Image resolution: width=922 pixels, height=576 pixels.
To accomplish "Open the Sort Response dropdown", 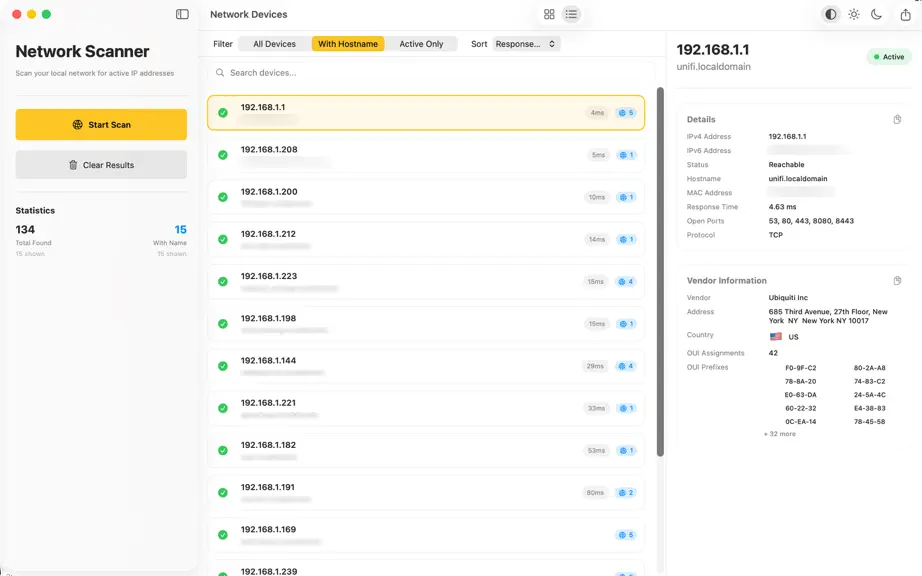I will click(526, 43).
